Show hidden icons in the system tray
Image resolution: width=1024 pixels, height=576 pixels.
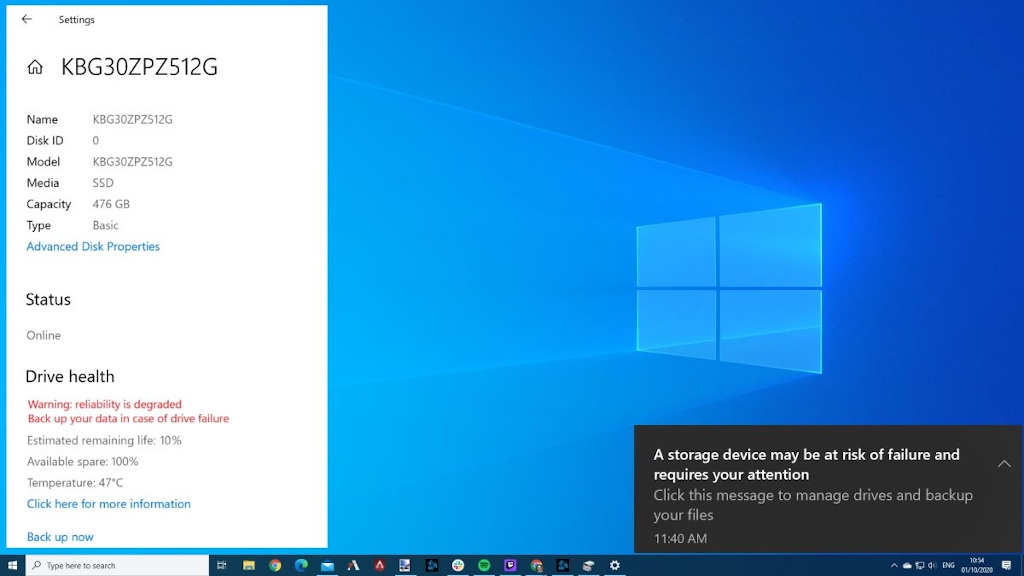click(895, 565)
